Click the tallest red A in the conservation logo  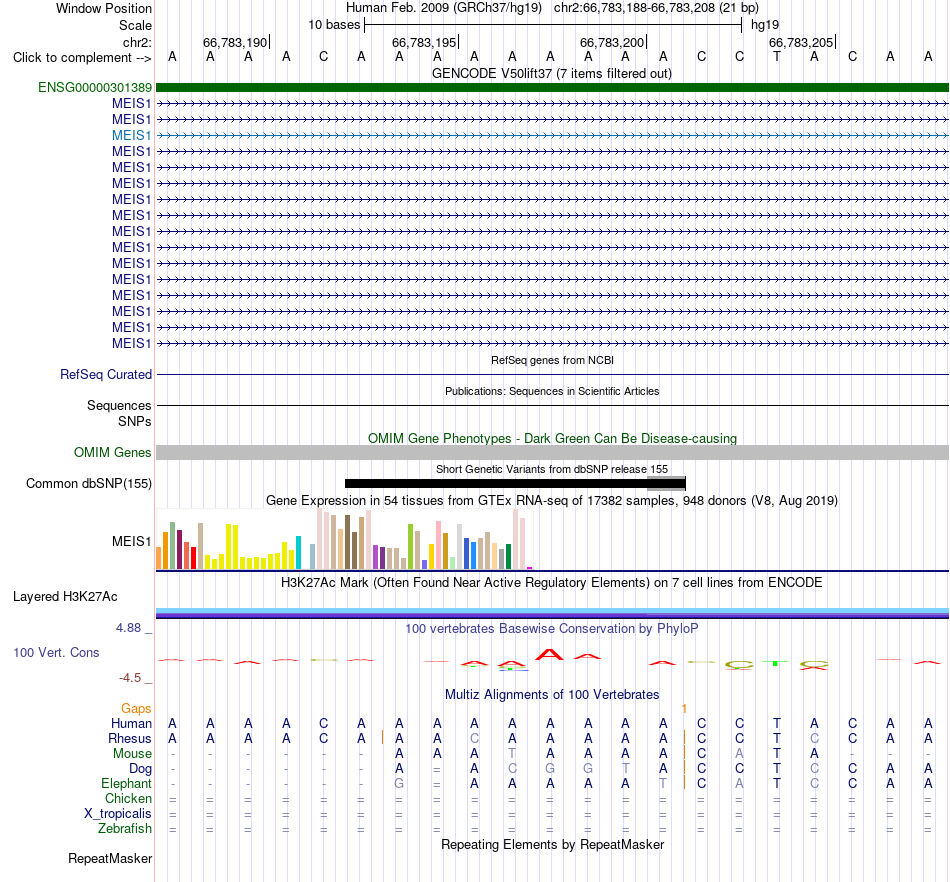[x=549, y=654]
